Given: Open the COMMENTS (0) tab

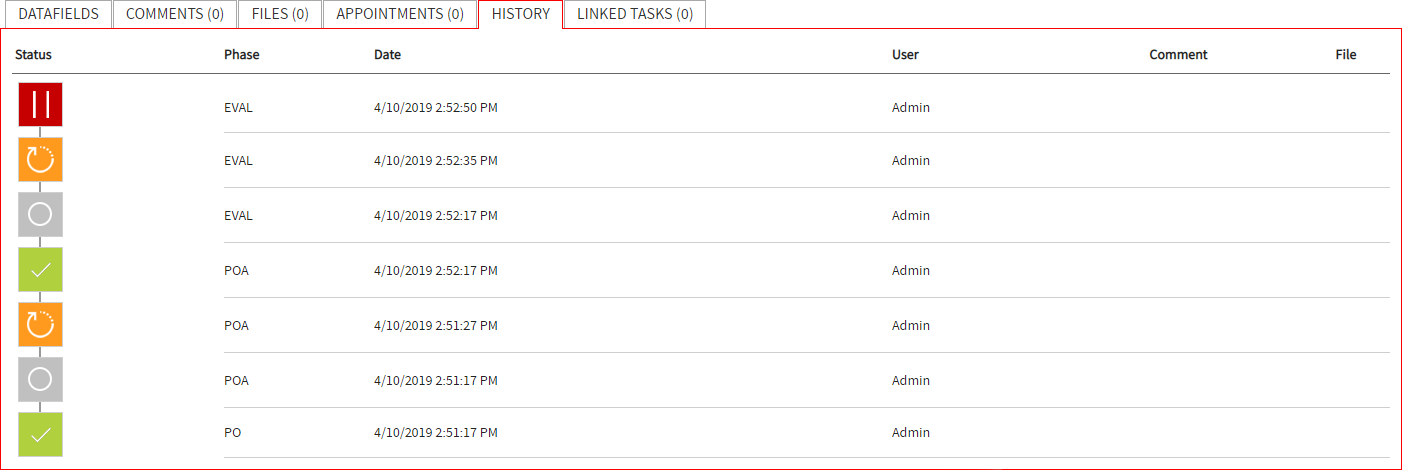Looking at the screenshot, I should coord(175,14).
